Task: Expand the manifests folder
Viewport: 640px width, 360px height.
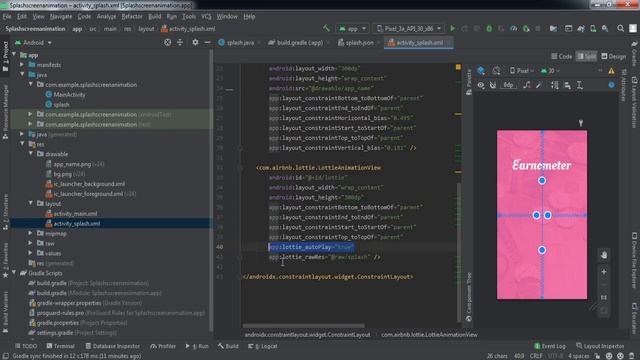Action: click(22, 64)
